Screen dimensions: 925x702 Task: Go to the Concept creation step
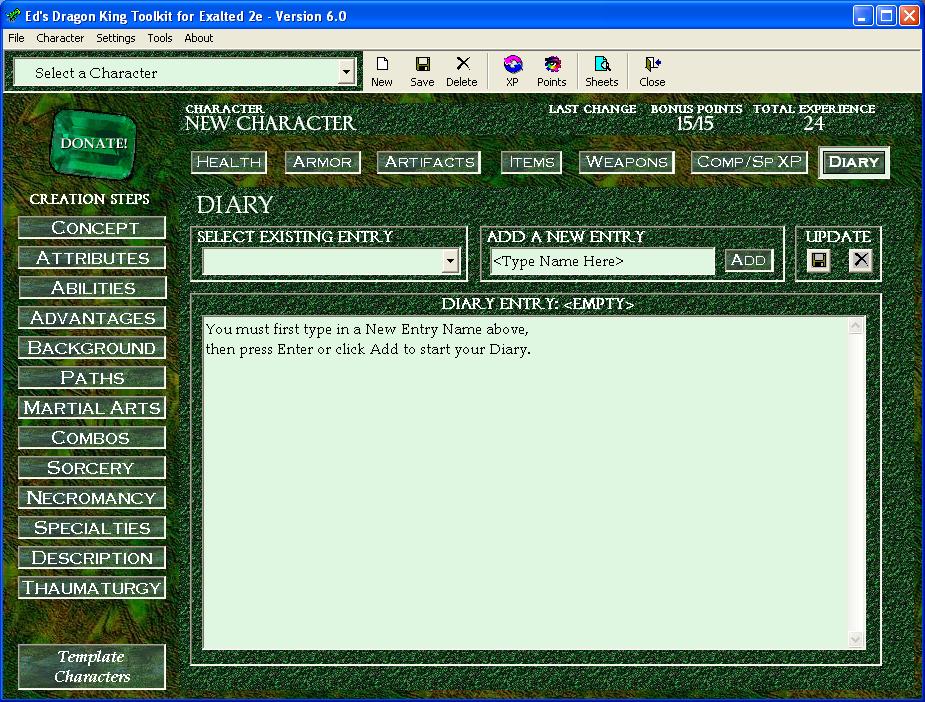92,228
